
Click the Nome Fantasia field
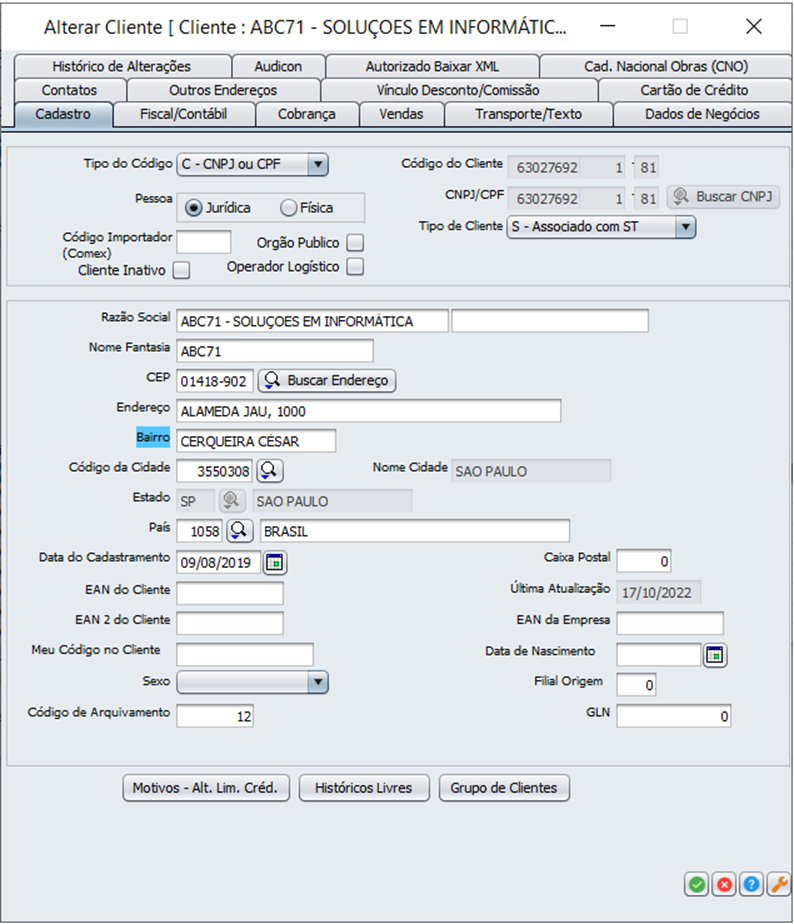coord(275,351)
